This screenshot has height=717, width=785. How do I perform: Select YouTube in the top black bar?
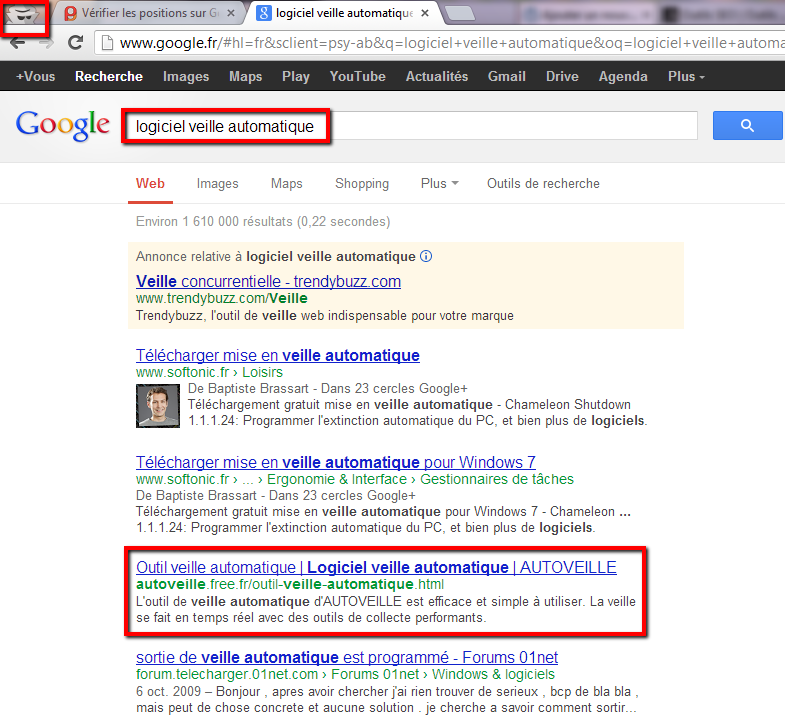[x=357, y=77]
